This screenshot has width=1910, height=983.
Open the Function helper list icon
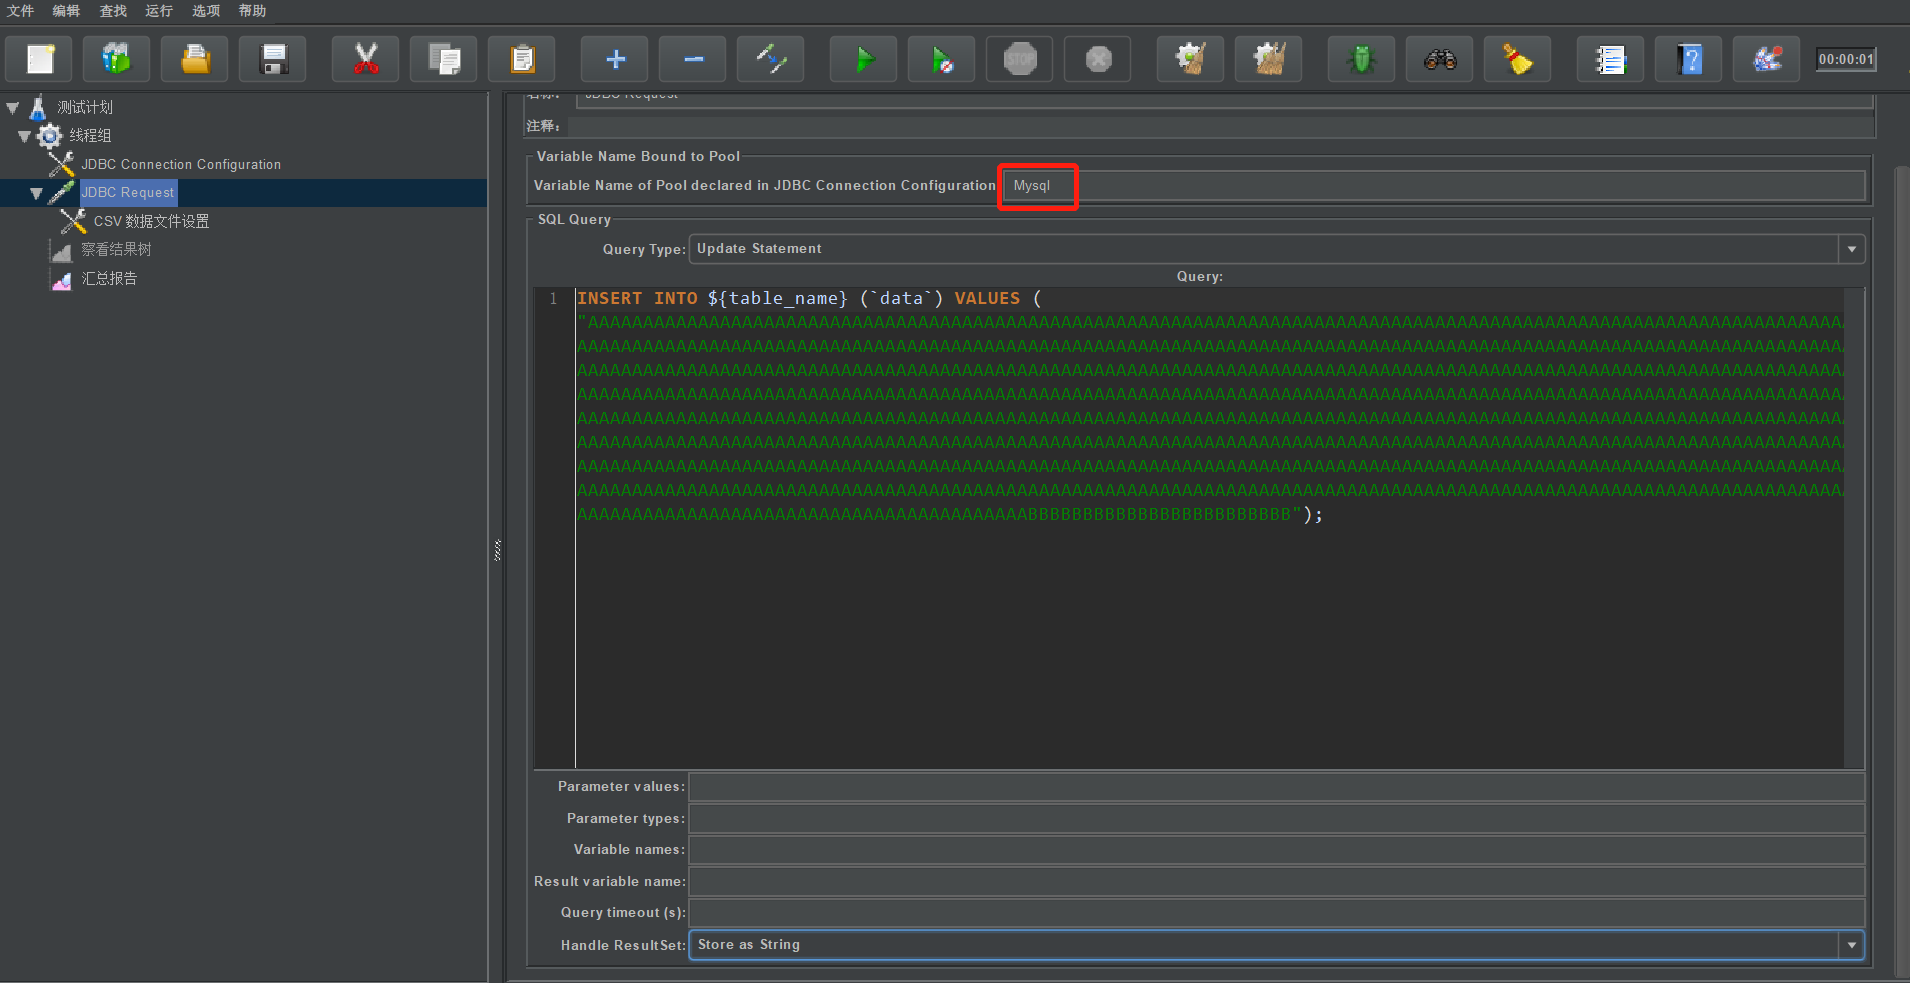1610,60
